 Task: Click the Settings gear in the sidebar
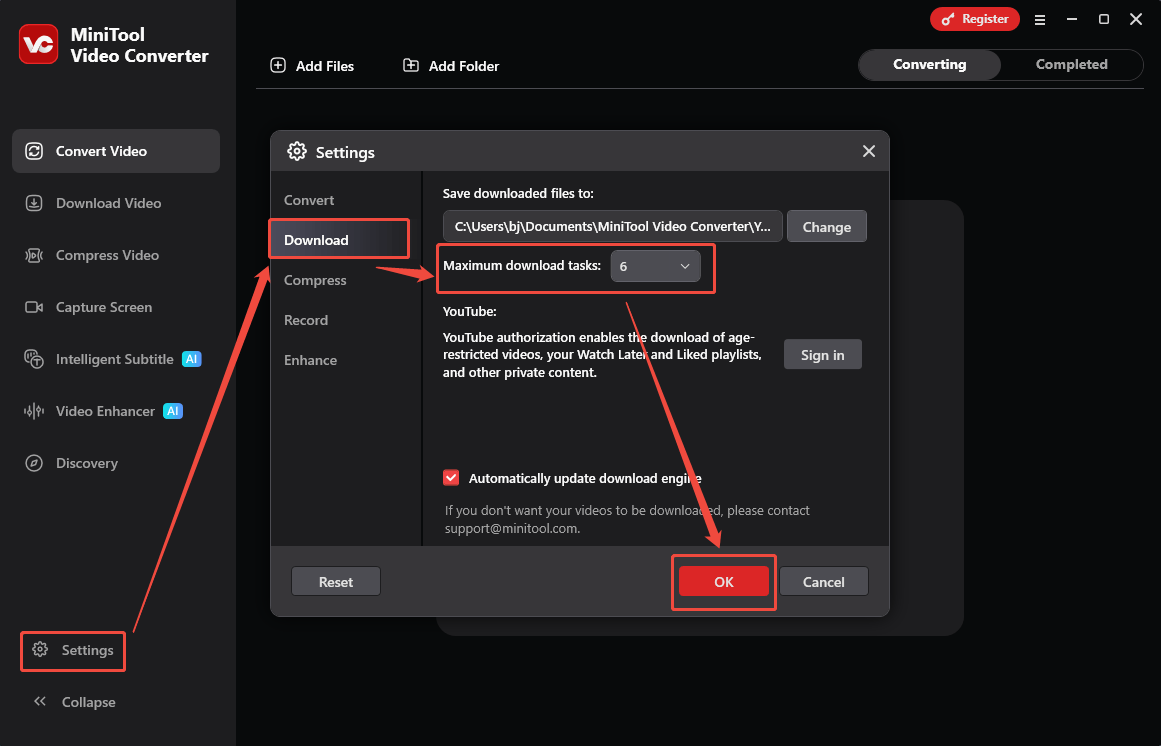(x=41, y=650)
